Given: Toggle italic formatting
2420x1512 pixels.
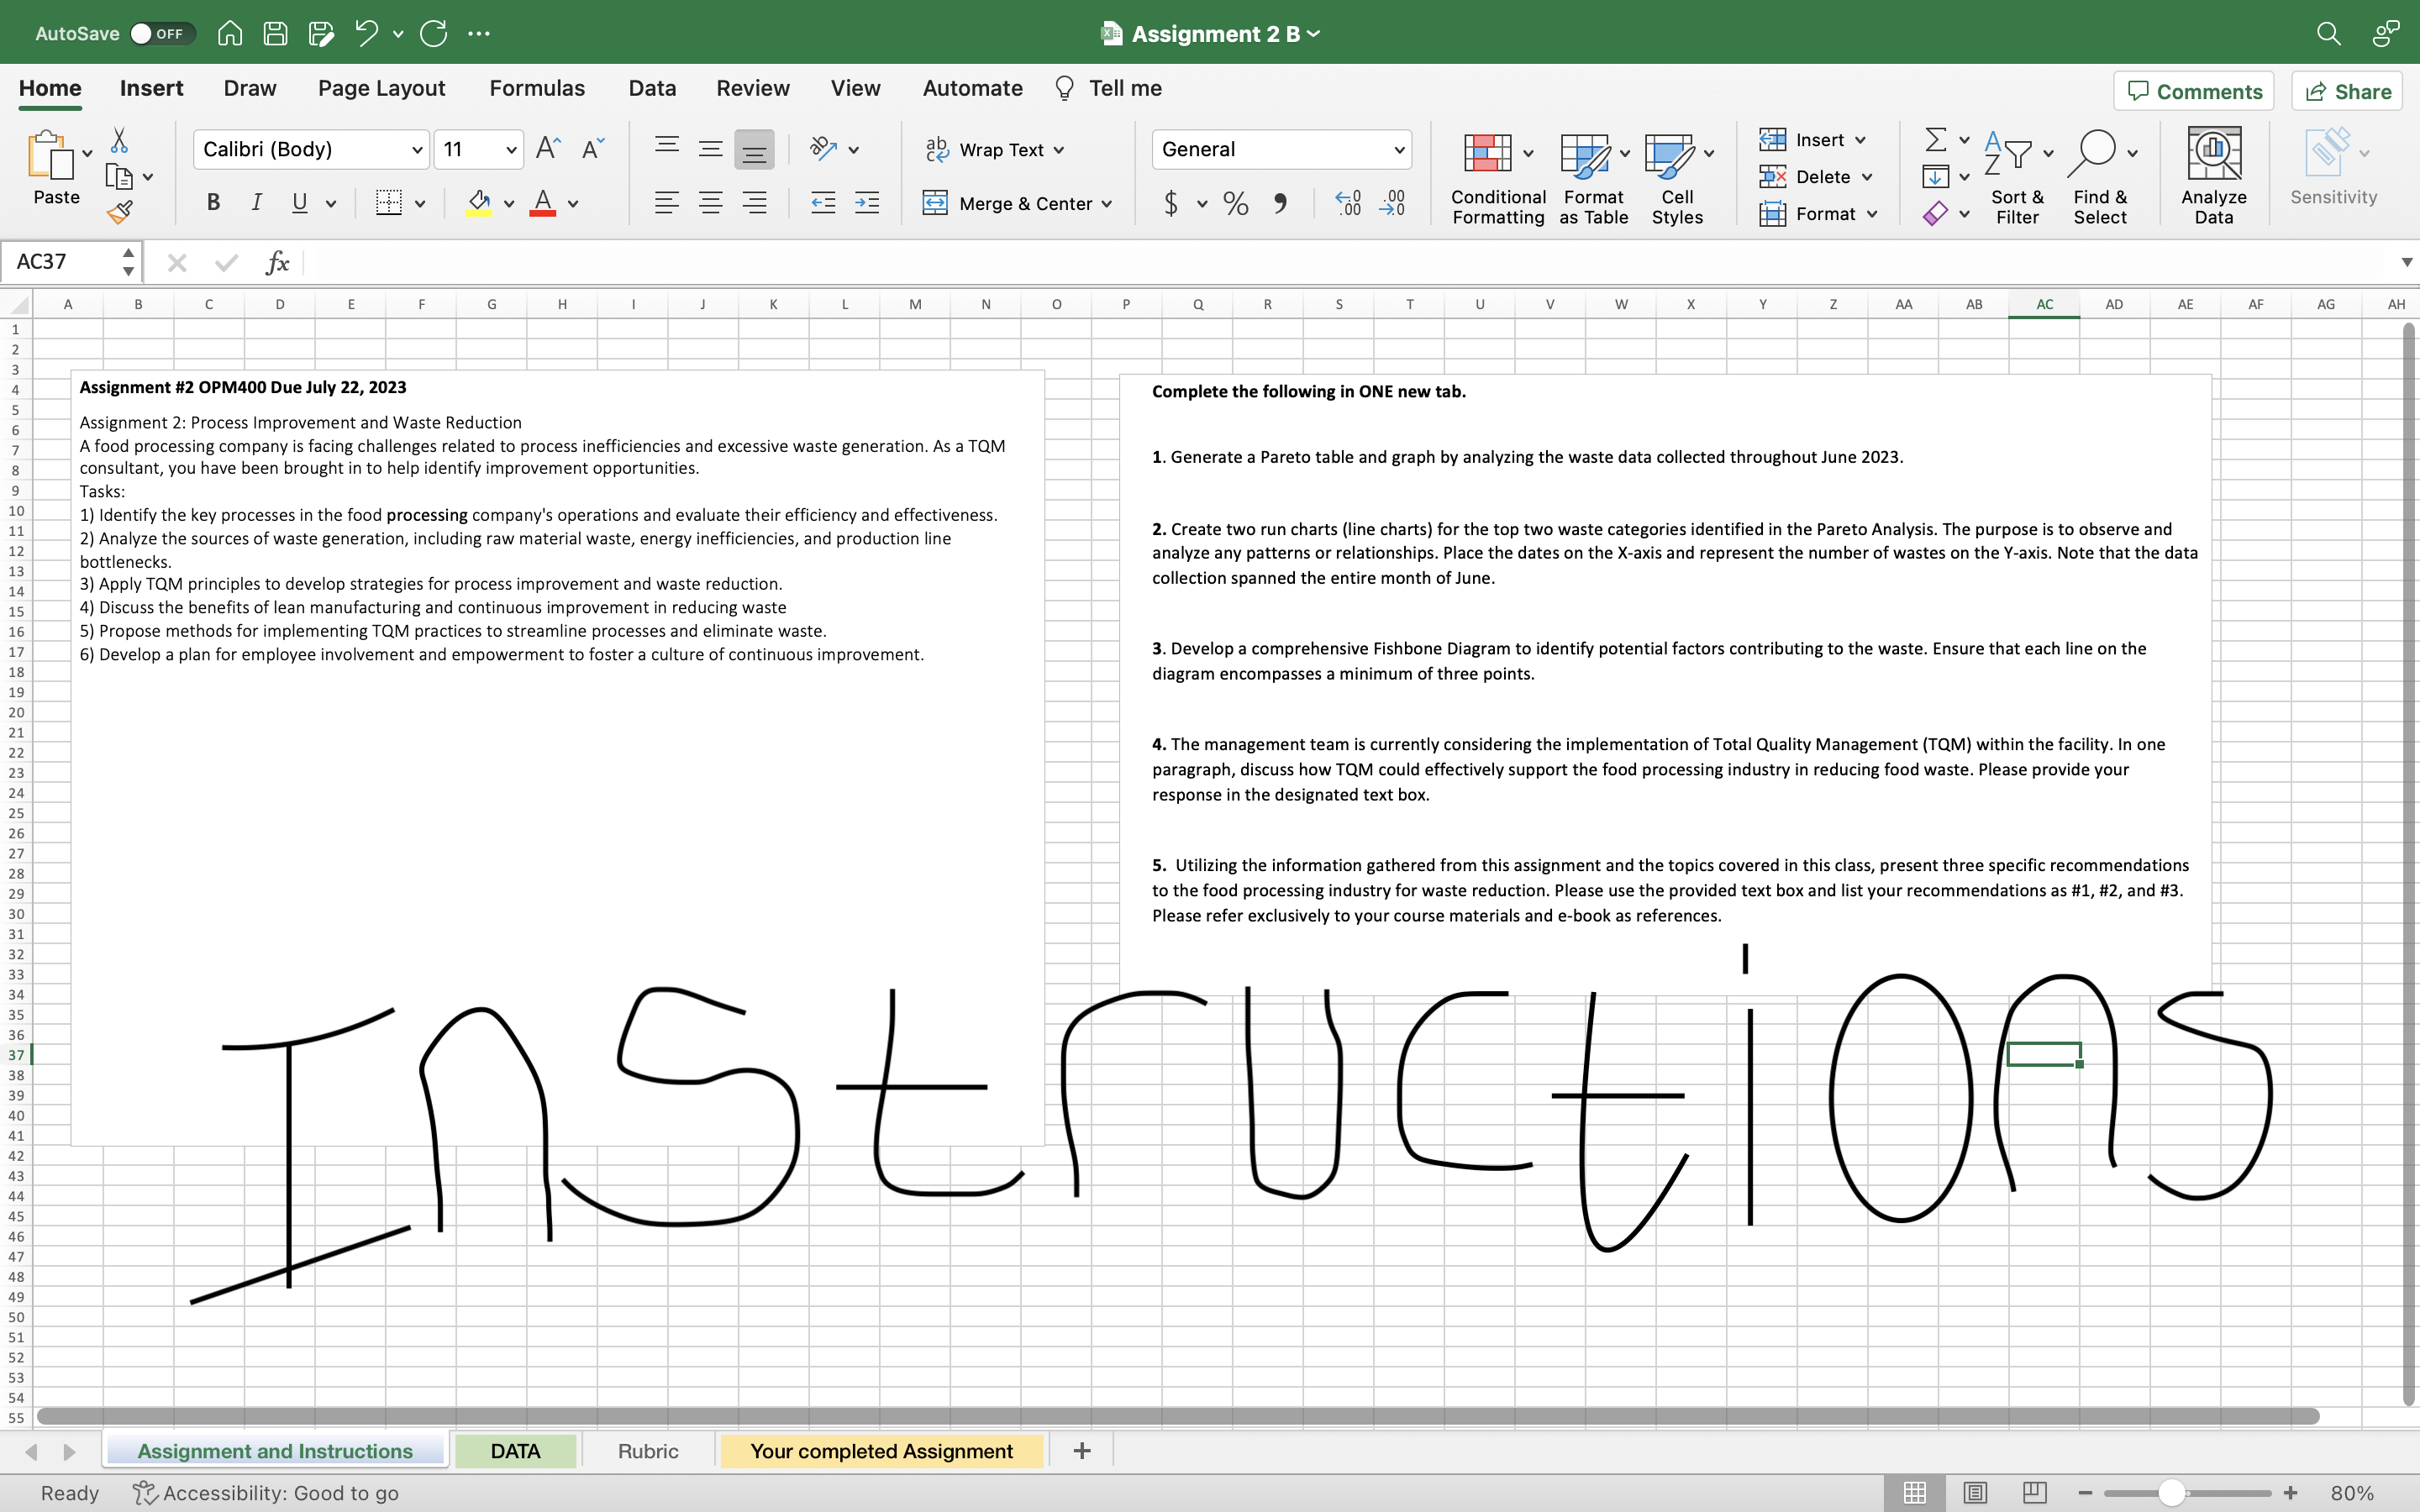Looking at the screenshot, I should 256,203.
